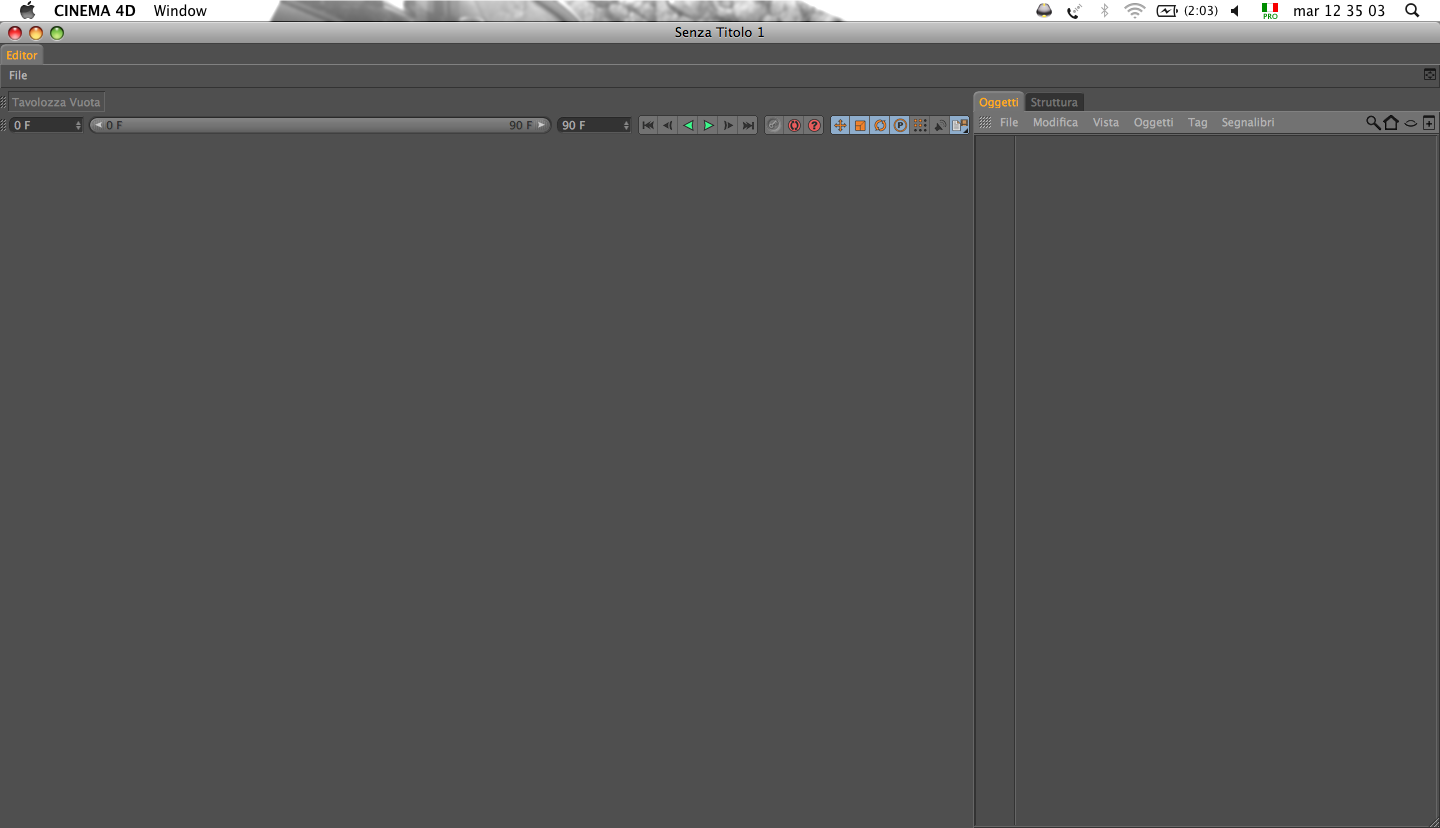Jump to the end of the animation
The image size is (1440, 828).
pyautogui.click(x=748, y=125)
